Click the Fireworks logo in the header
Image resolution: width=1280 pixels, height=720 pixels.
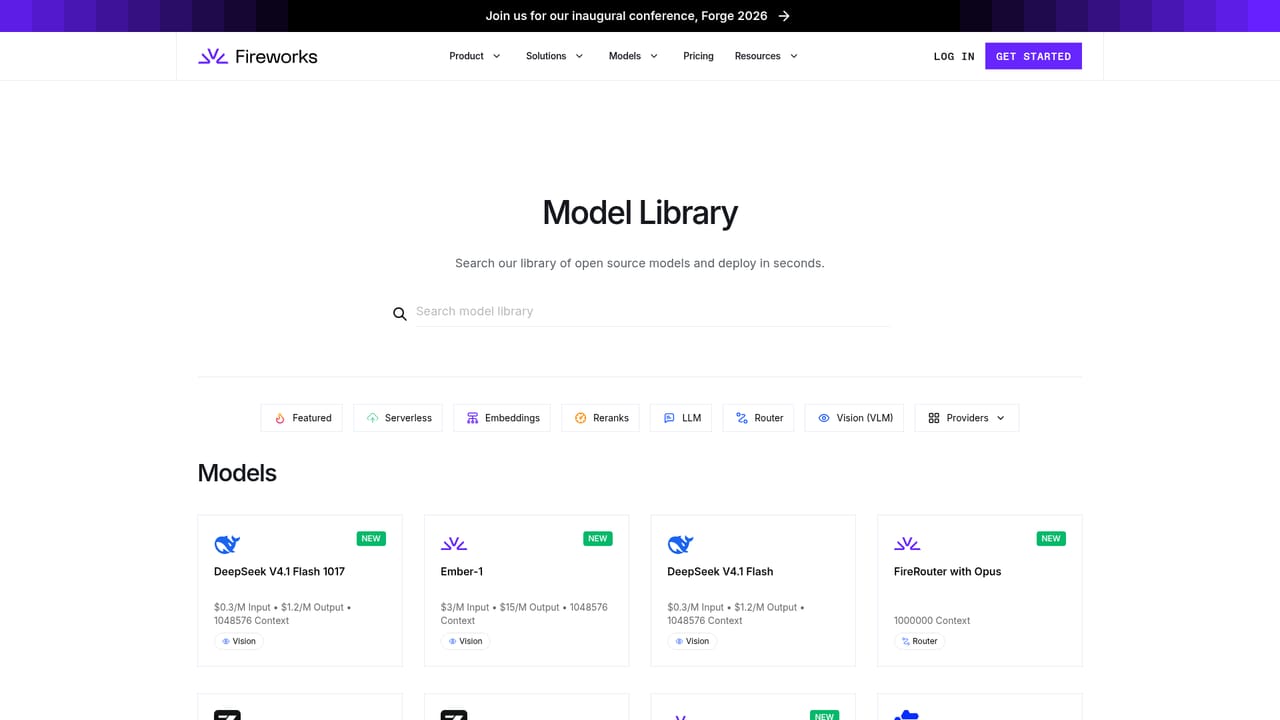[258, 56]
